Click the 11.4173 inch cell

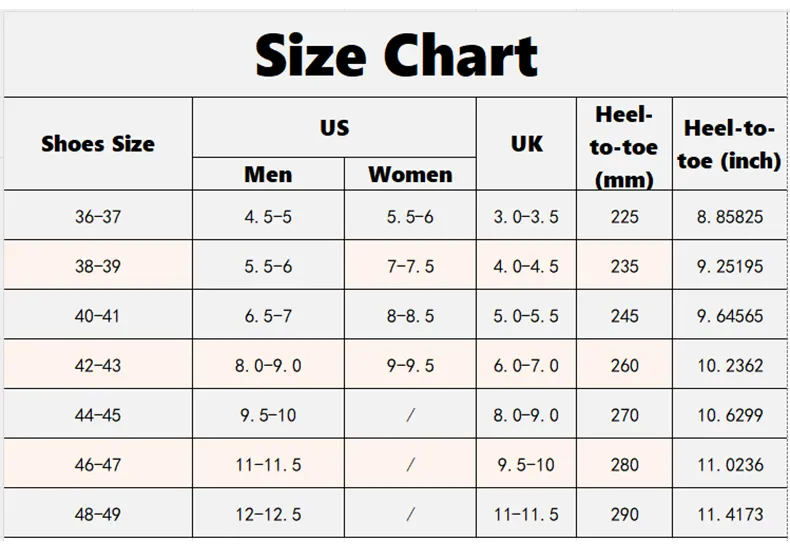pos(729,515)
